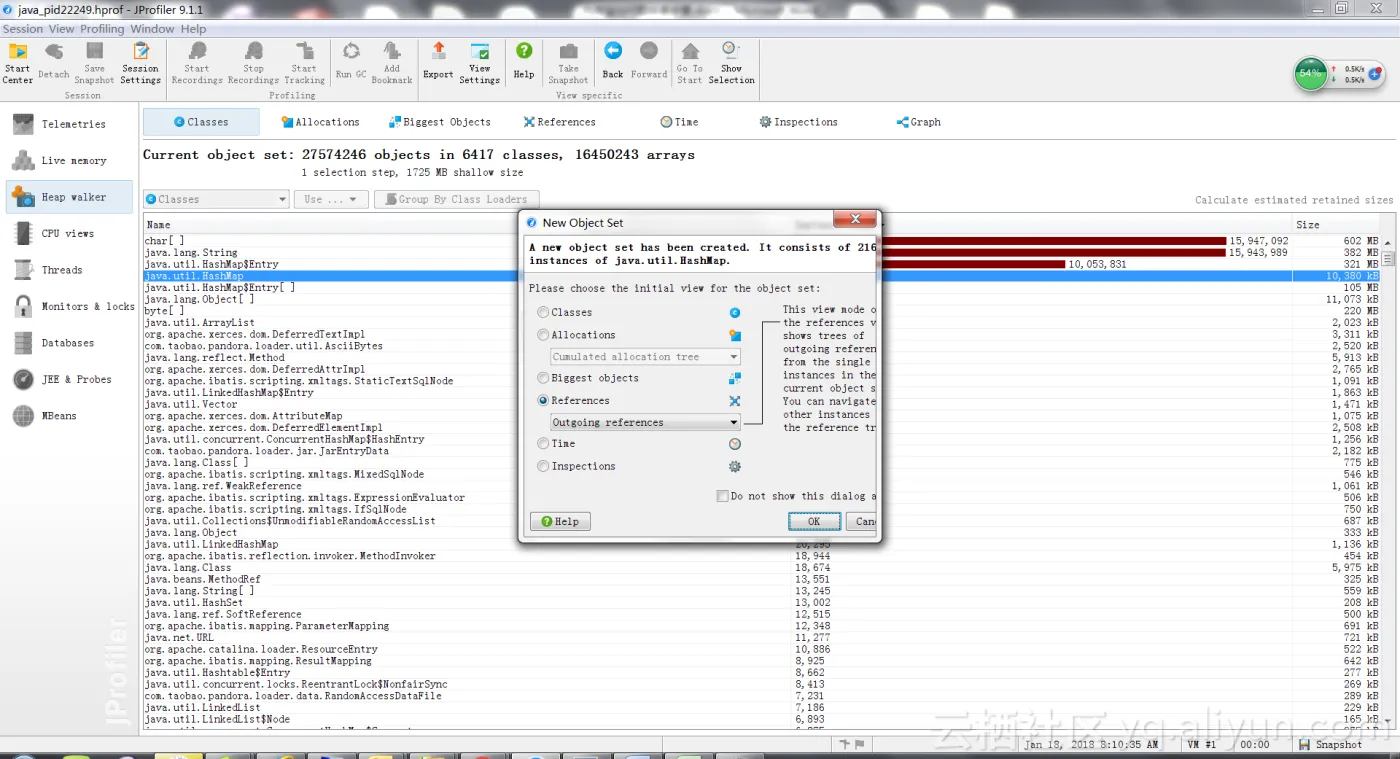Open CPU views section in sidebar

[69, 233]
